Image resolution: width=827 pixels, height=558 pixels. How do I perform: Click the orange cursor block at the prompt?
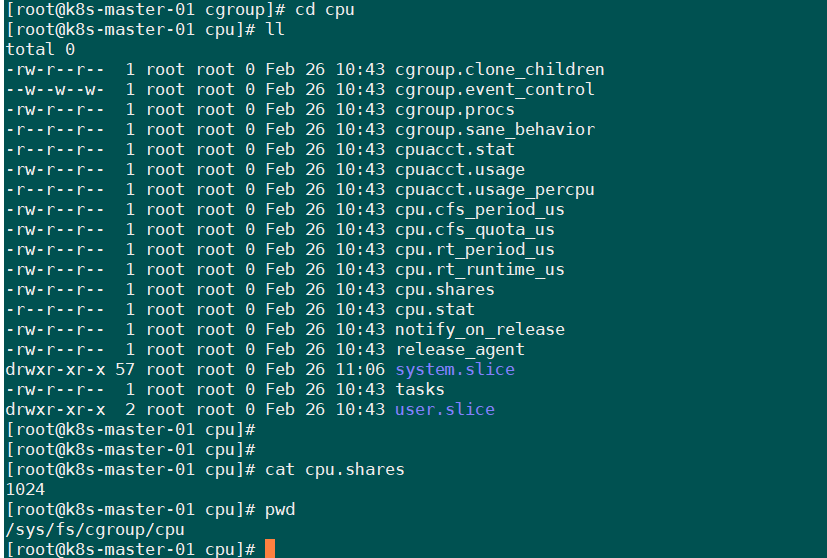(x=270, y=549)
